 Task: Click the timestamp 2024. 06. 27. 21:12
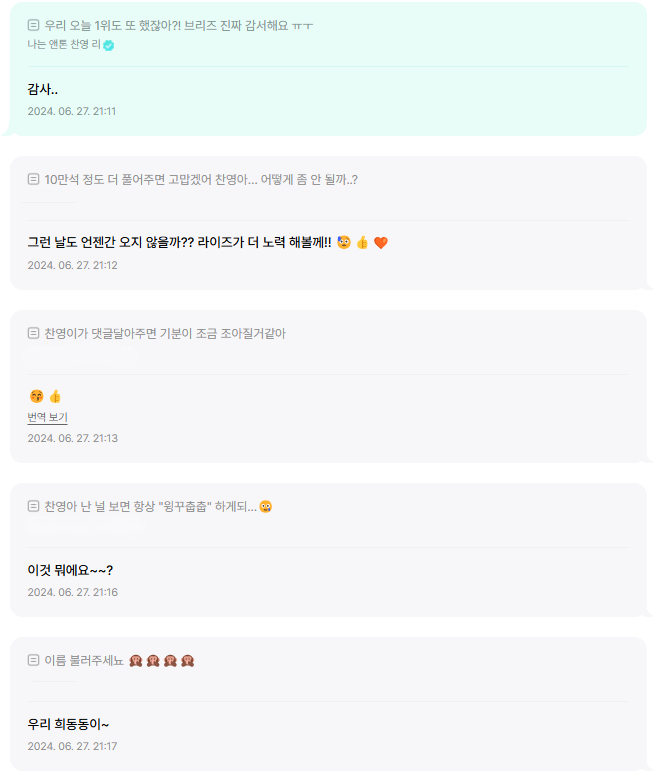tap(72, 265)
